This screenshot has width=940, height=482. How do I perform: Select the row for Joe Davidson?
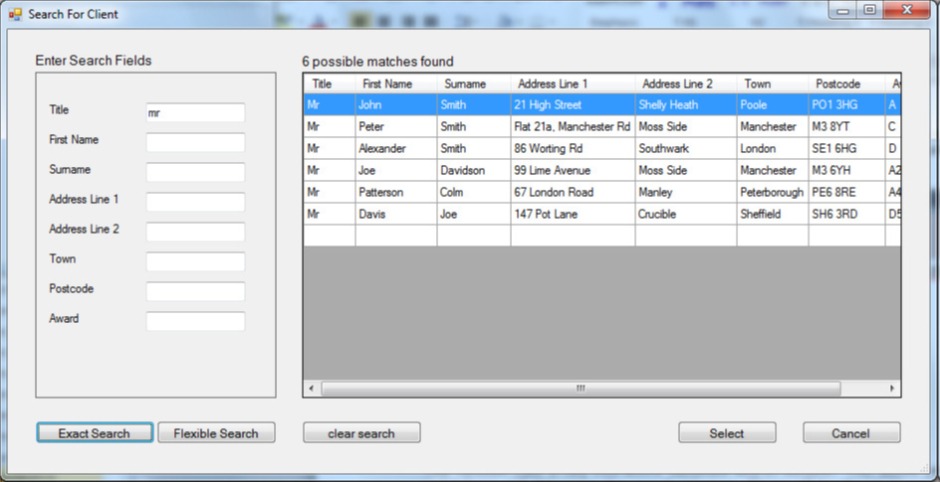point(396,171)
